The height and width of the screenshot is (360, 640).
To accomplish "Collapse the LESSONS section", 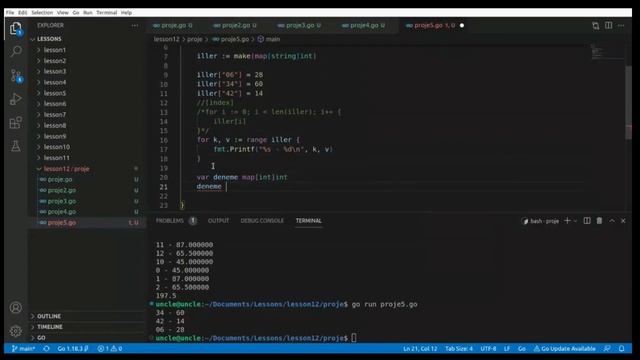I will click(x=49, y=39).
